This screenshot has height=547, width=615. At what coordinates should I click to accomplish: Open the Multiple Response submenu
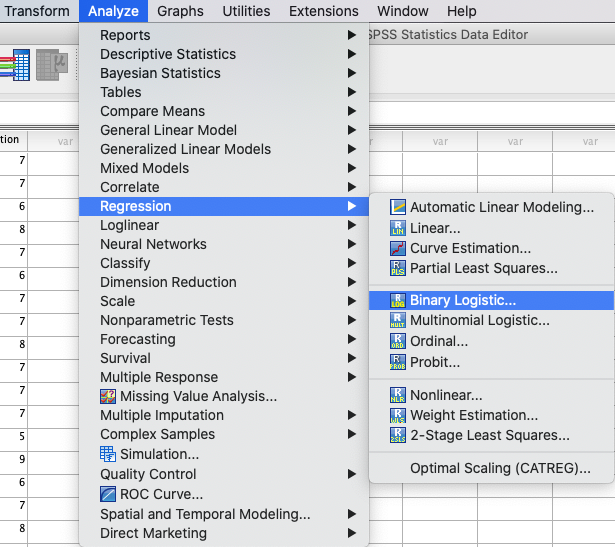224,377
